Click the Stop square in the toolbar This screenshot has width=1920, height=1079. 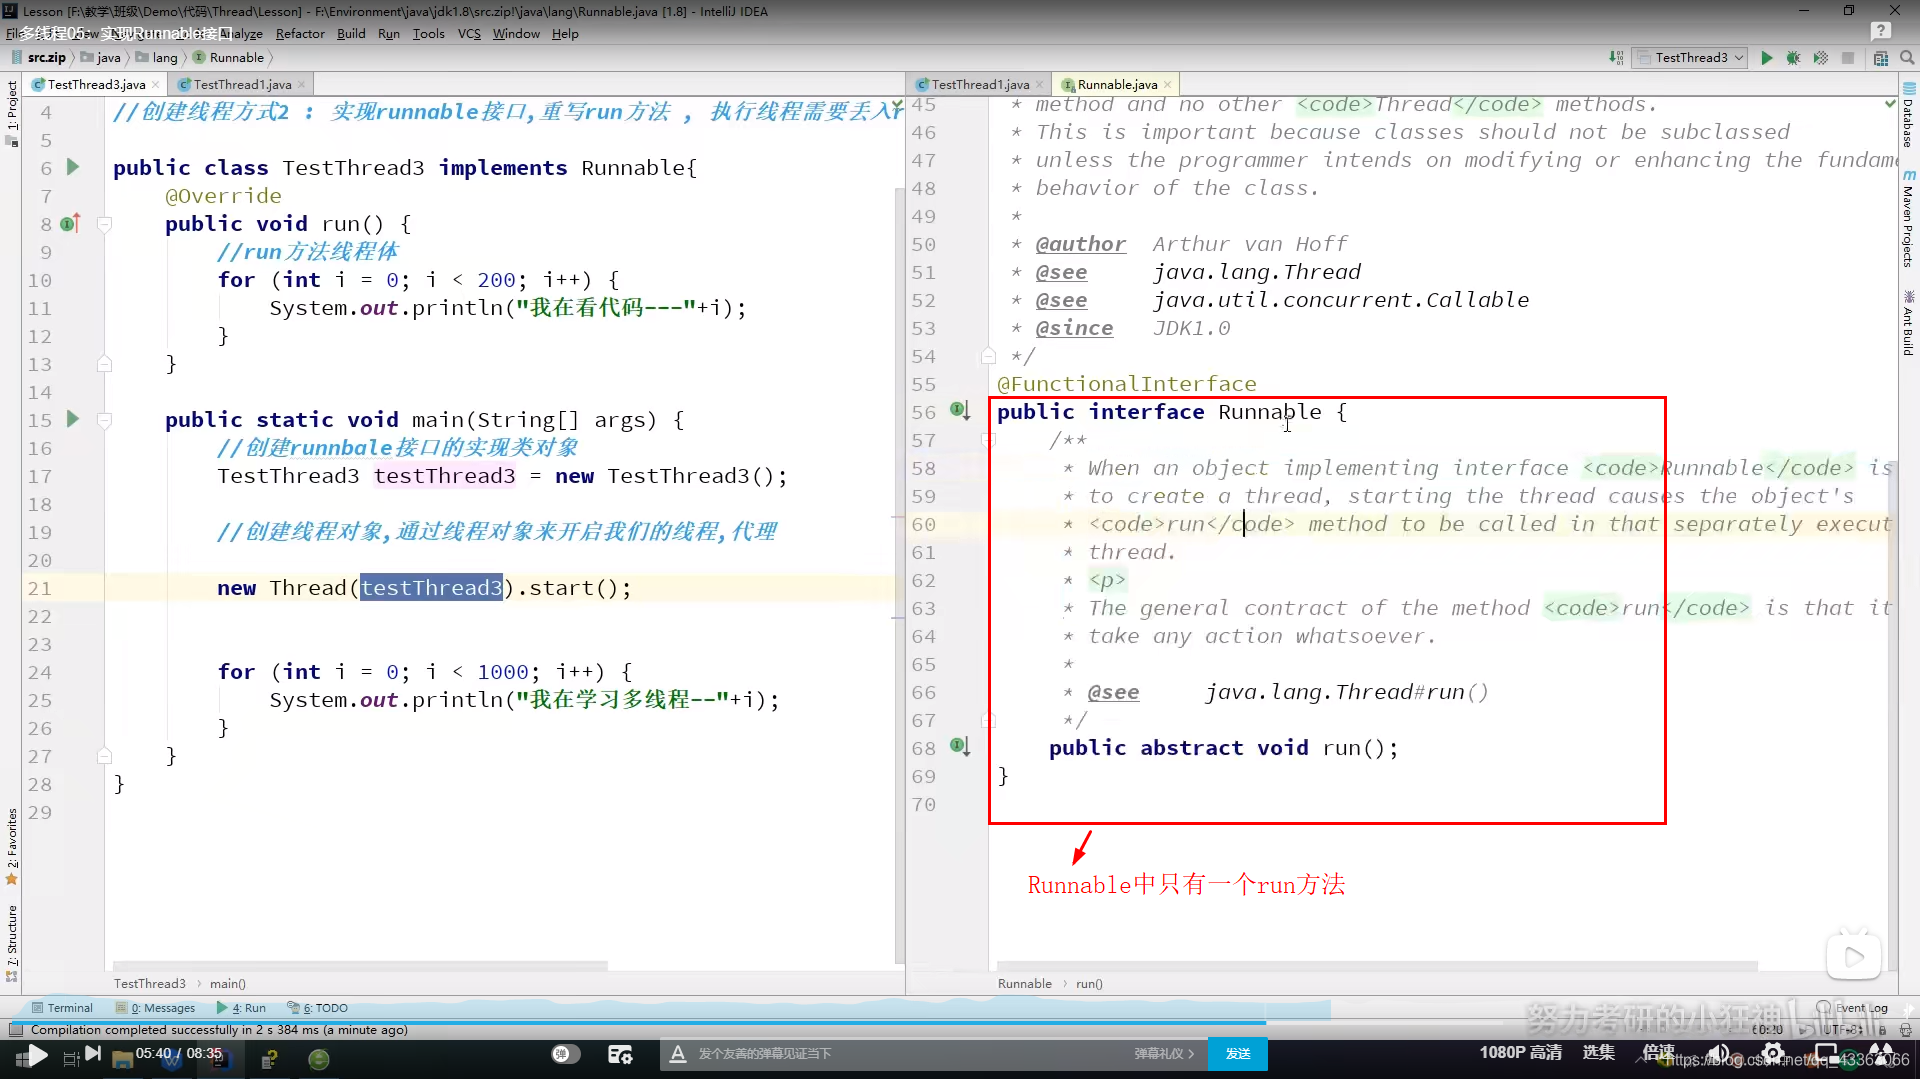coord(1848,58)
